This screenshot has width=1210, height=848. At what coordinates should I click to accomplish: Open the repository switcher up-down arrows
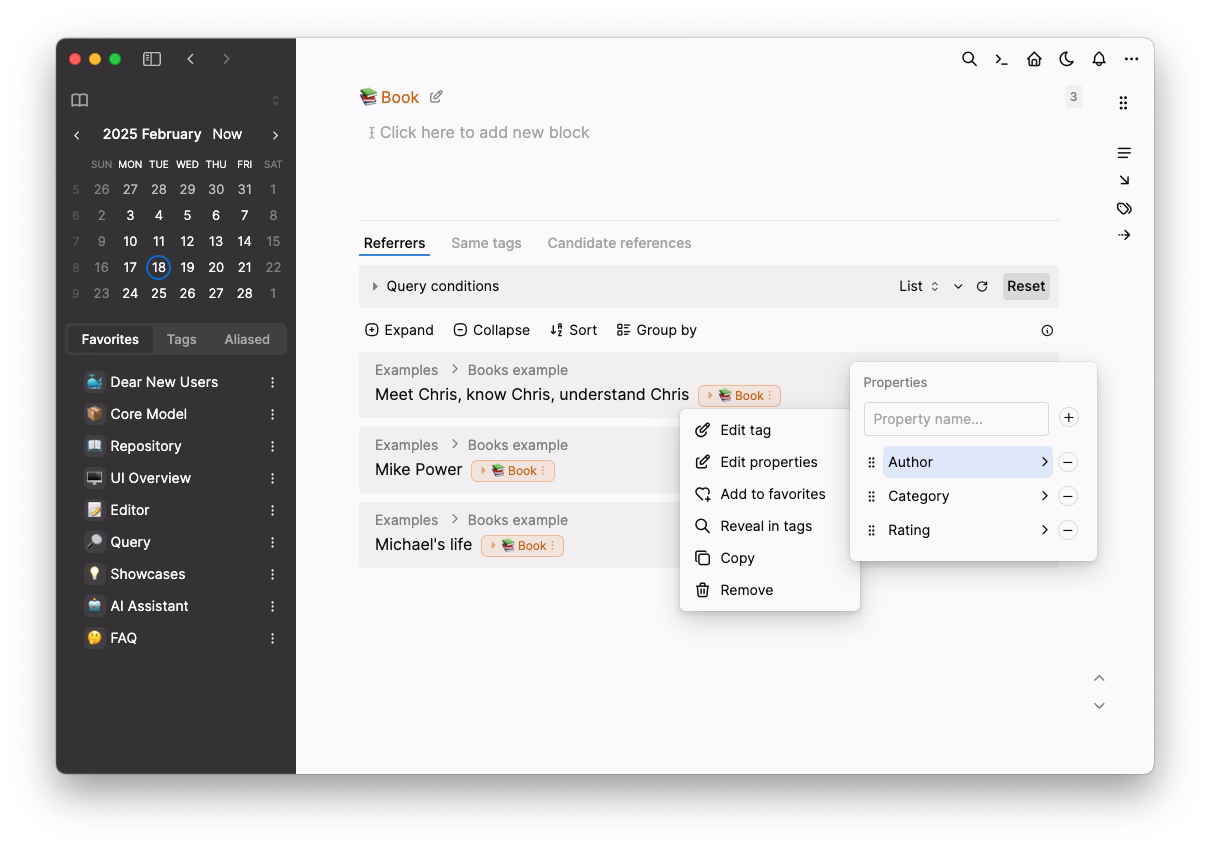click(275, 100)
